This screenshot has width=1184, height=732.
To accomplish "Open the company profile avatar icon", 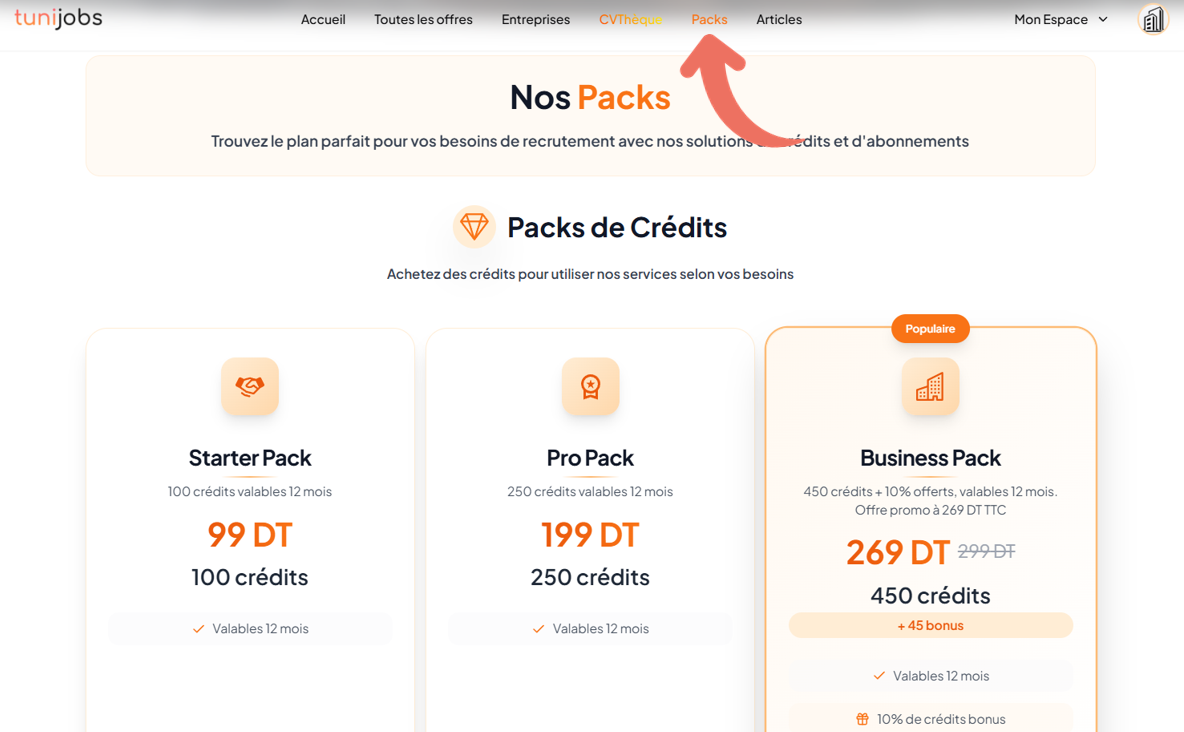I will 1153,19.
